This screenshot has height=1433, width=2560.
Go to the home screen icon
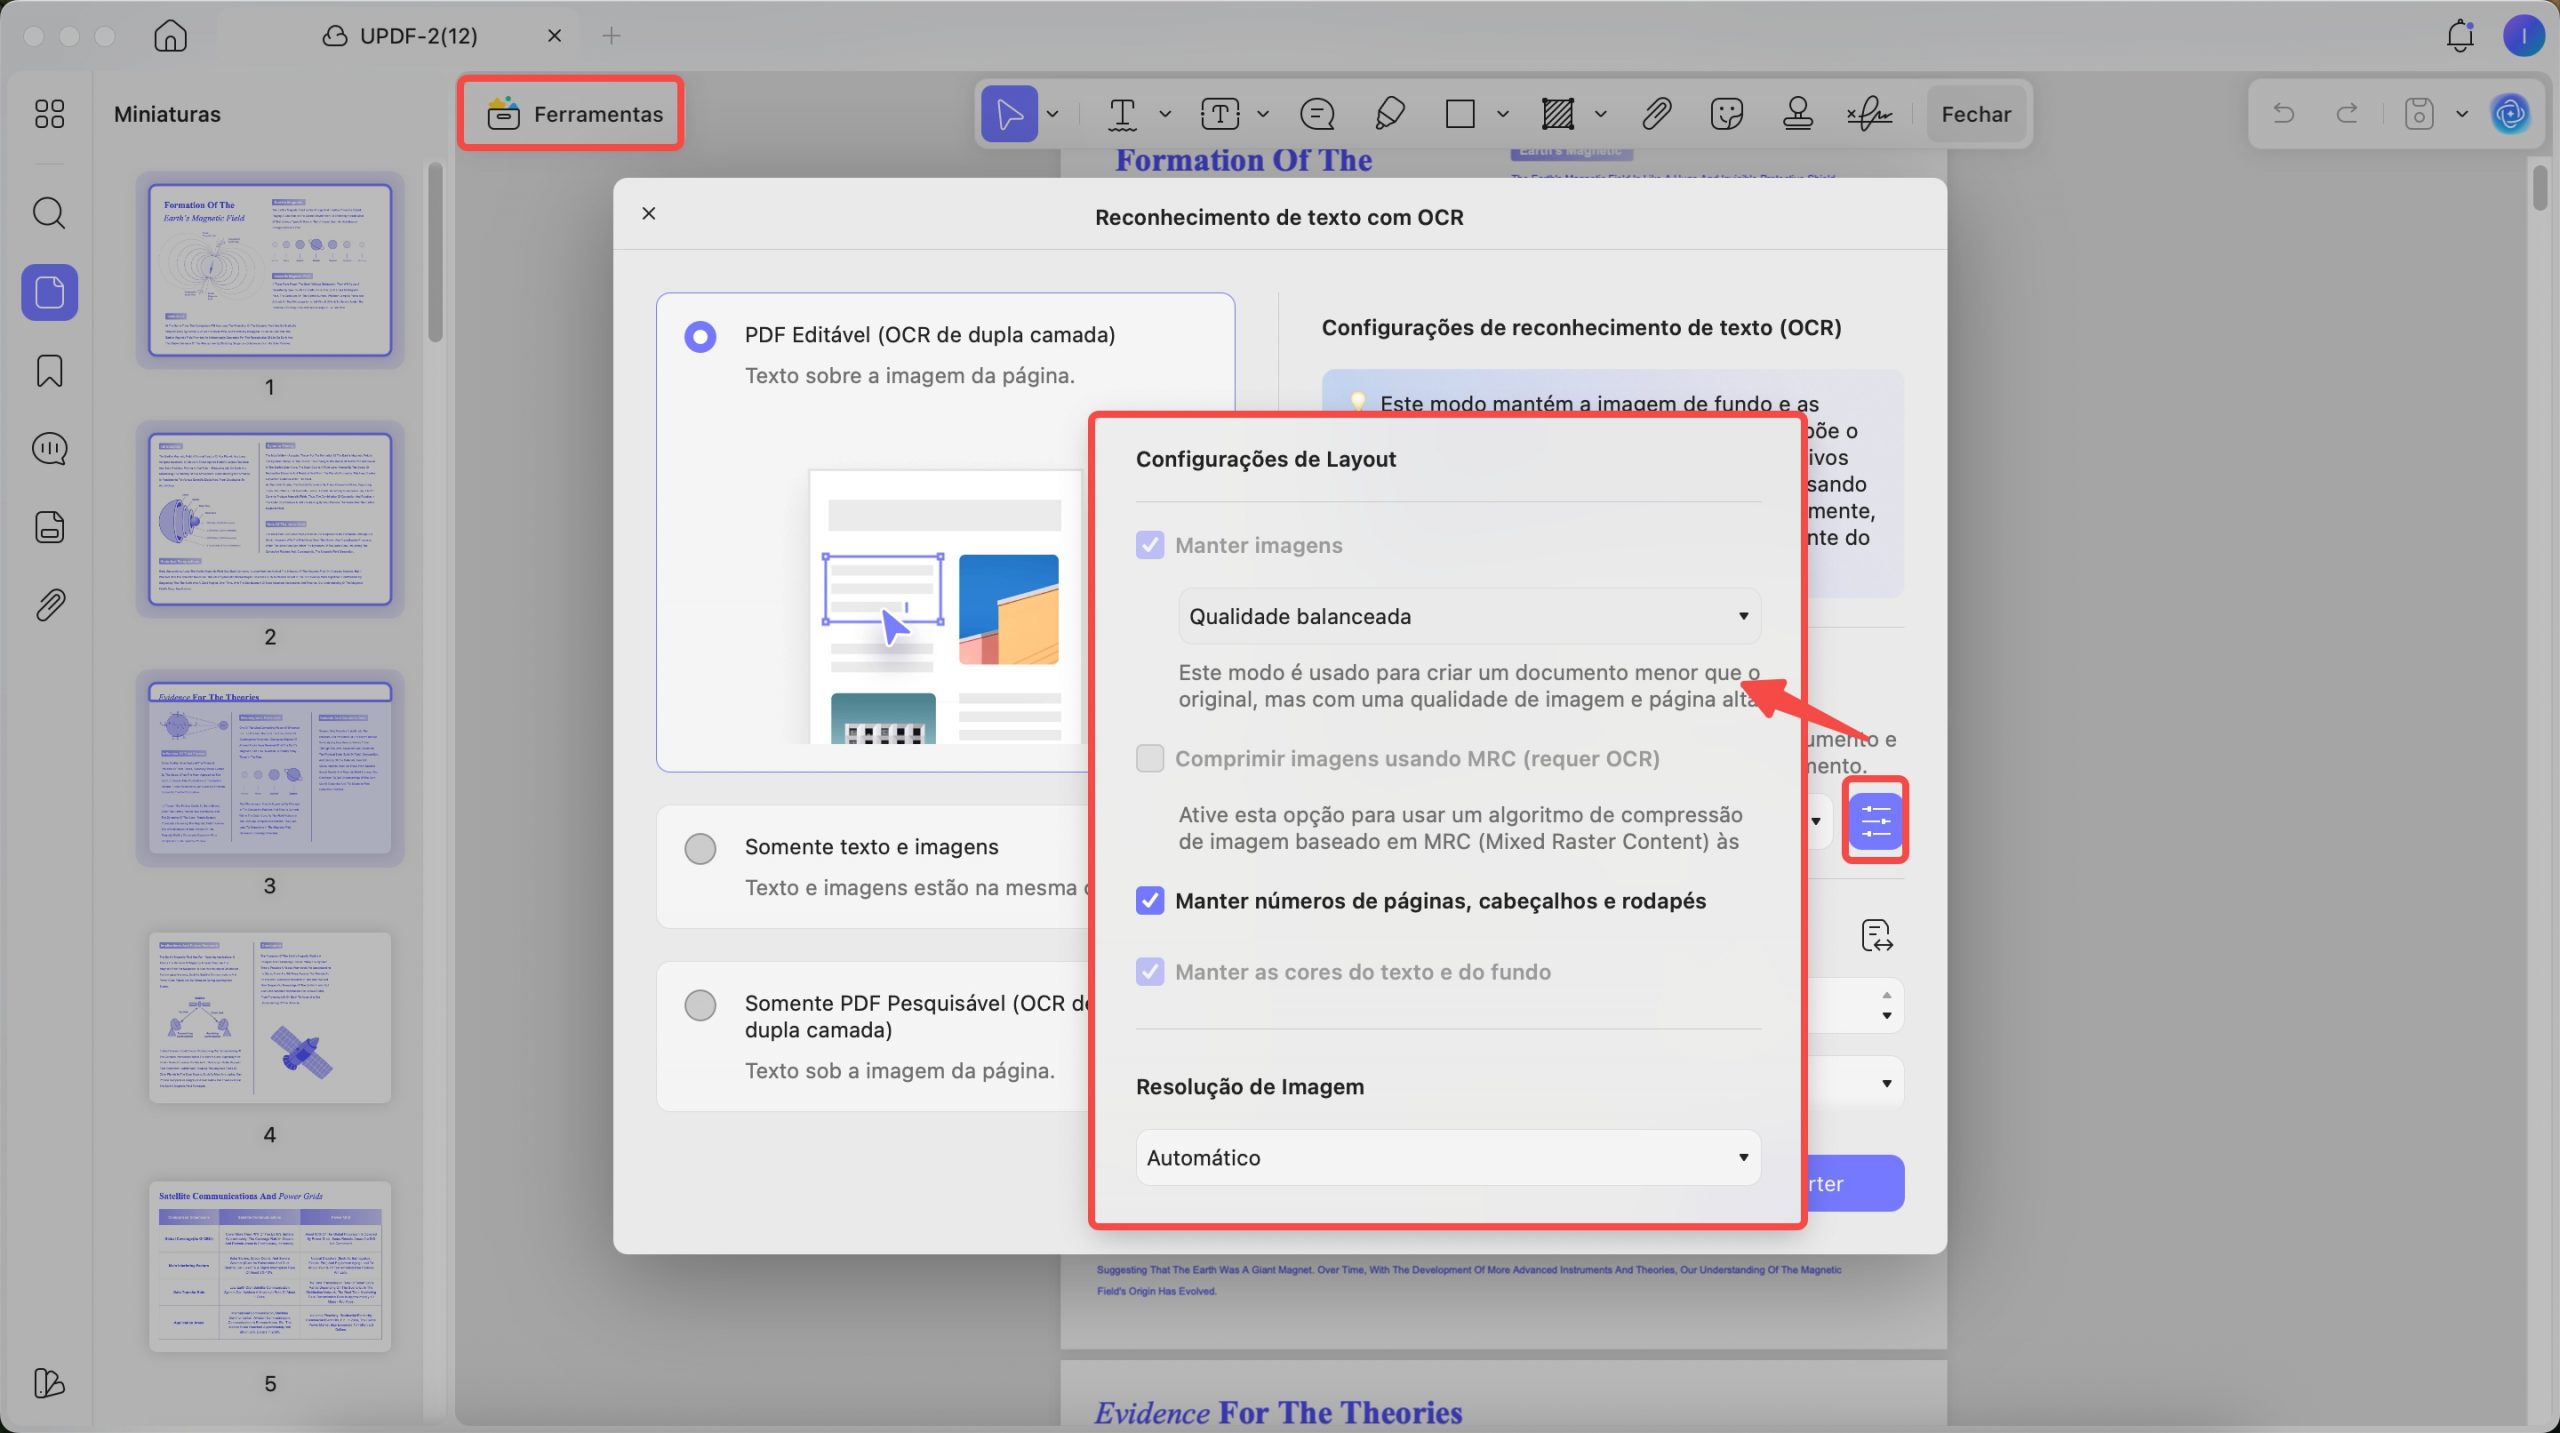click(170, 36)
